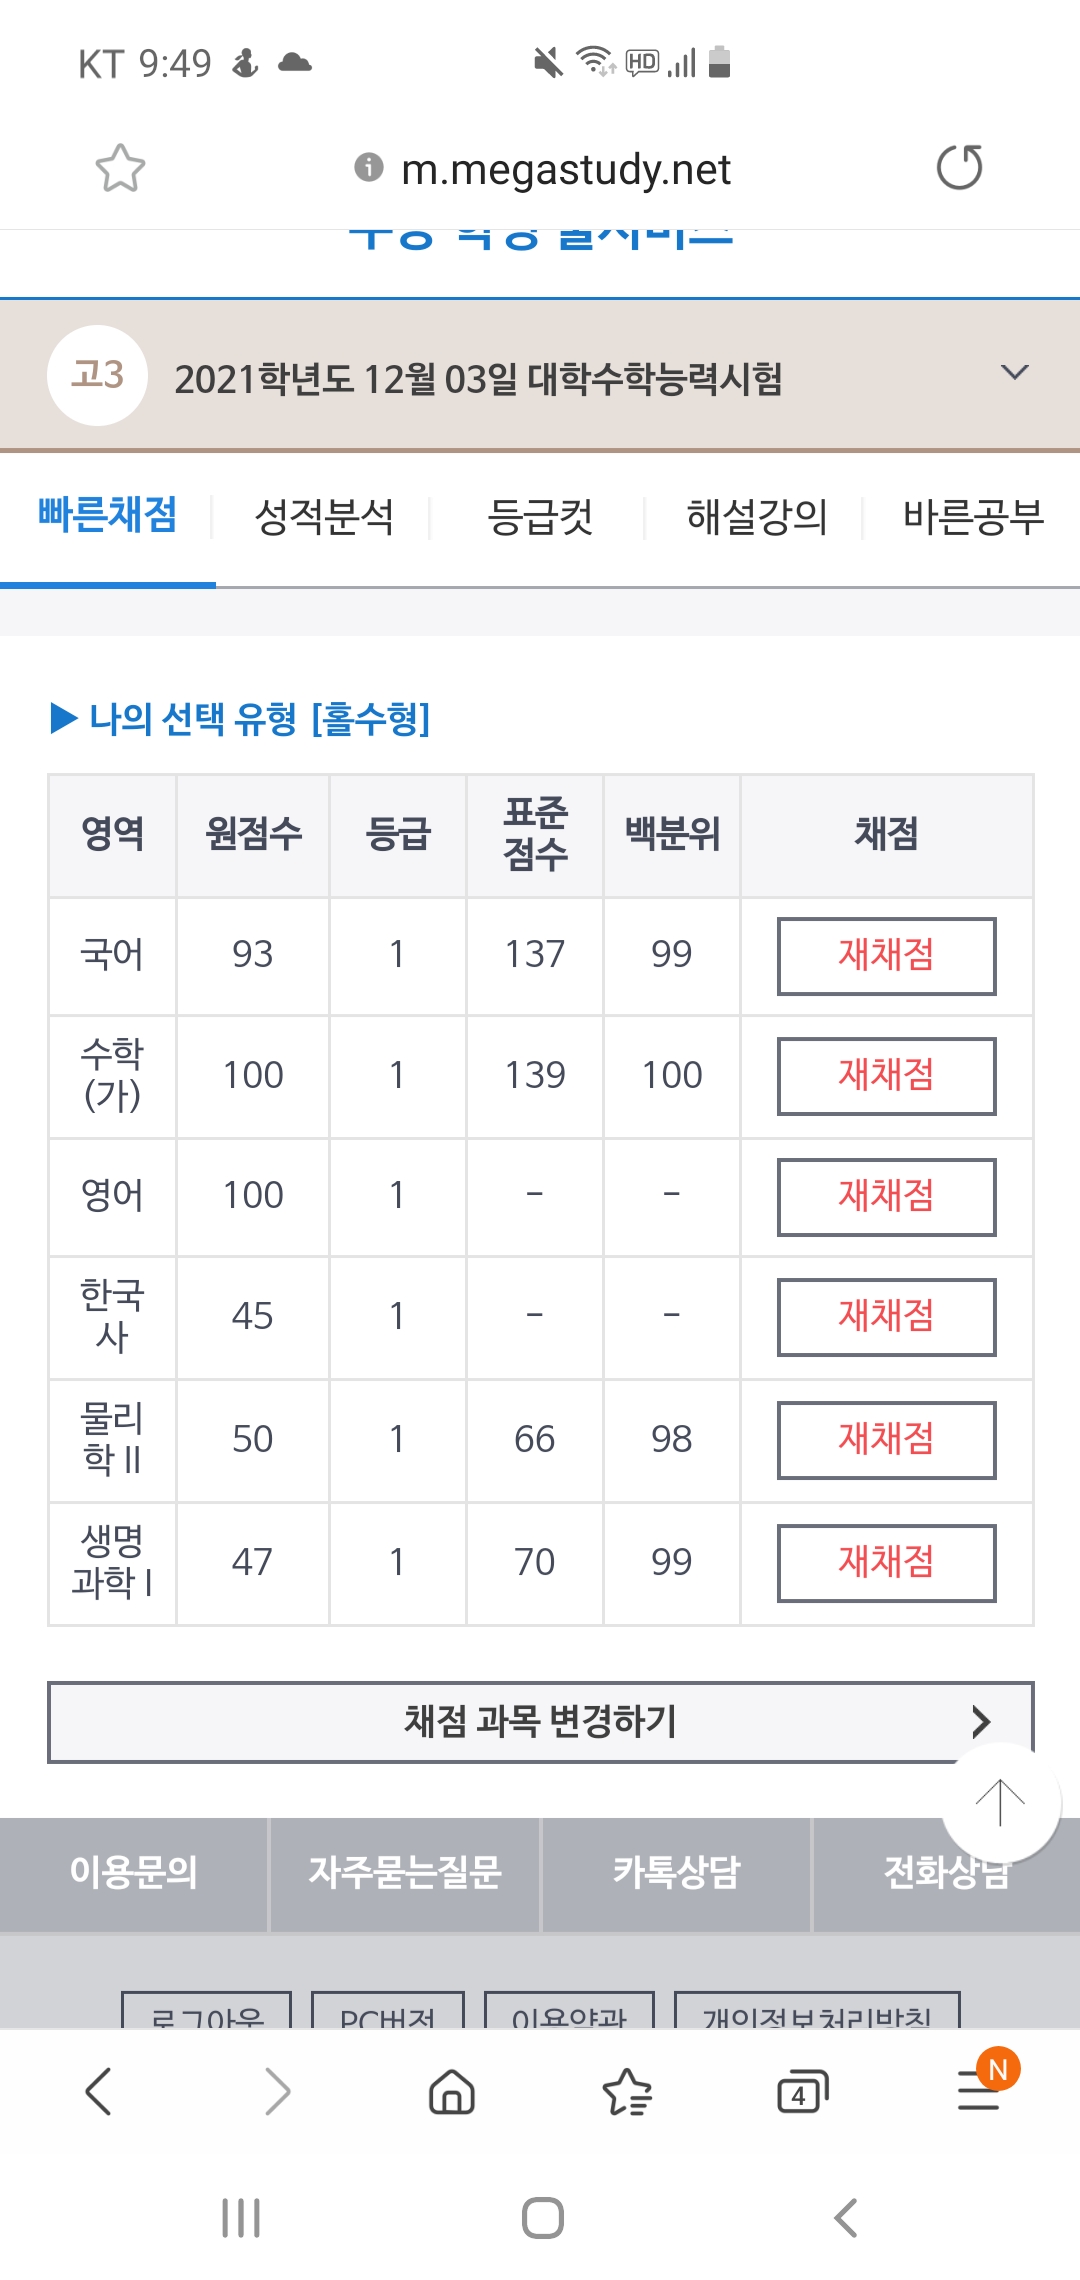Click 재채점 button for 국어
This screenshot has width=1080, height=2280.
(886, 956)
